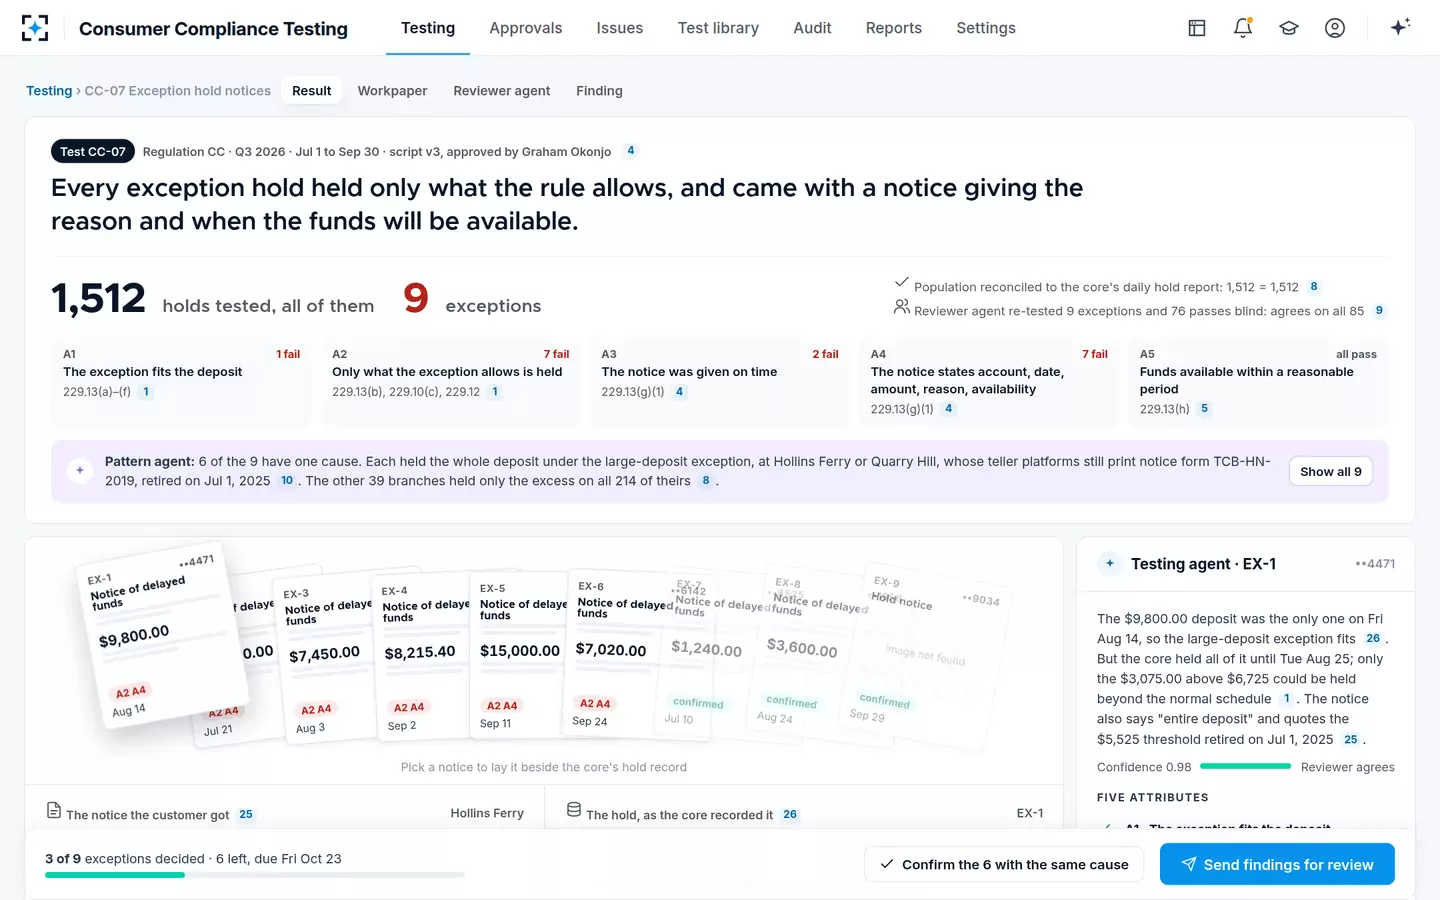The image size is (1440, 900).
Task: Click the Consumer Compliance Testing app logo
Action: 35,28
